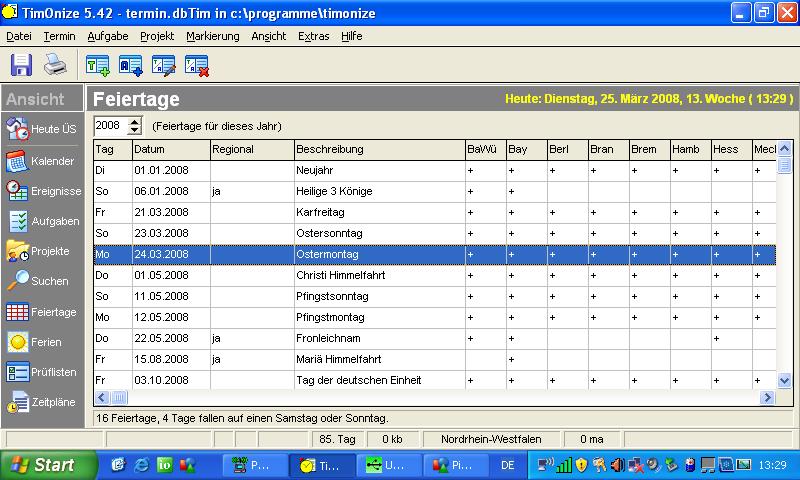Click the Print icon in toolbar
Viewport: 800px width, 480px height.
tap(55, 66)
